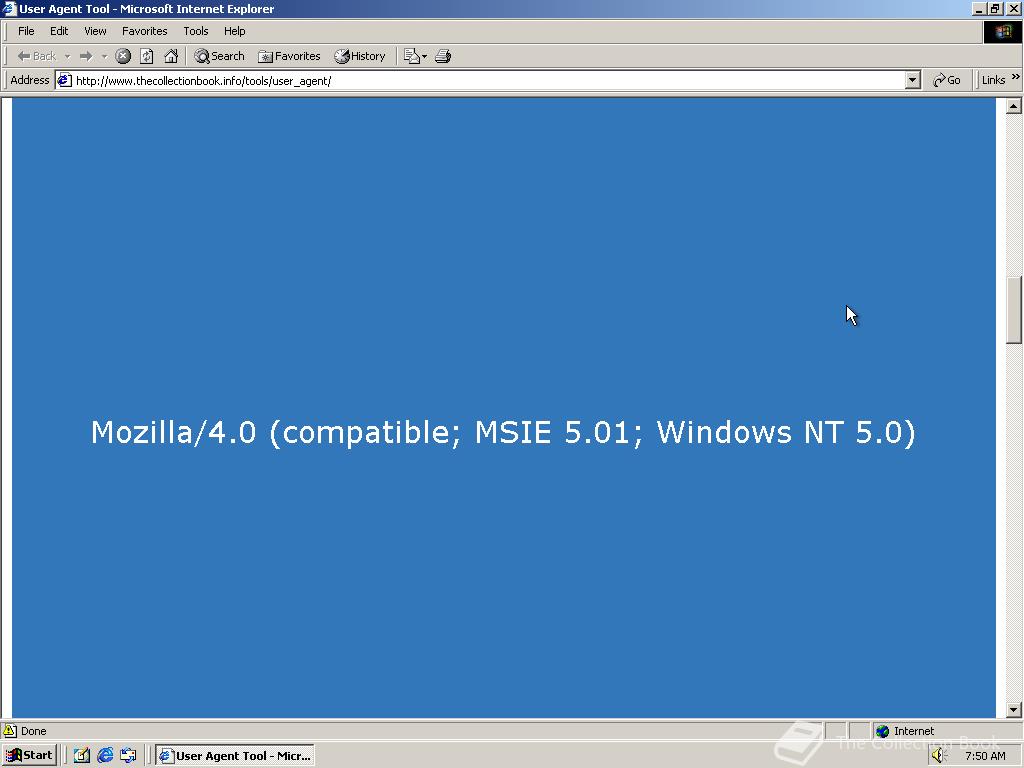Viewport: 1024px width, 768px height.
Task: Select User Agent Tool taskbar button
Action: (235, 756)
